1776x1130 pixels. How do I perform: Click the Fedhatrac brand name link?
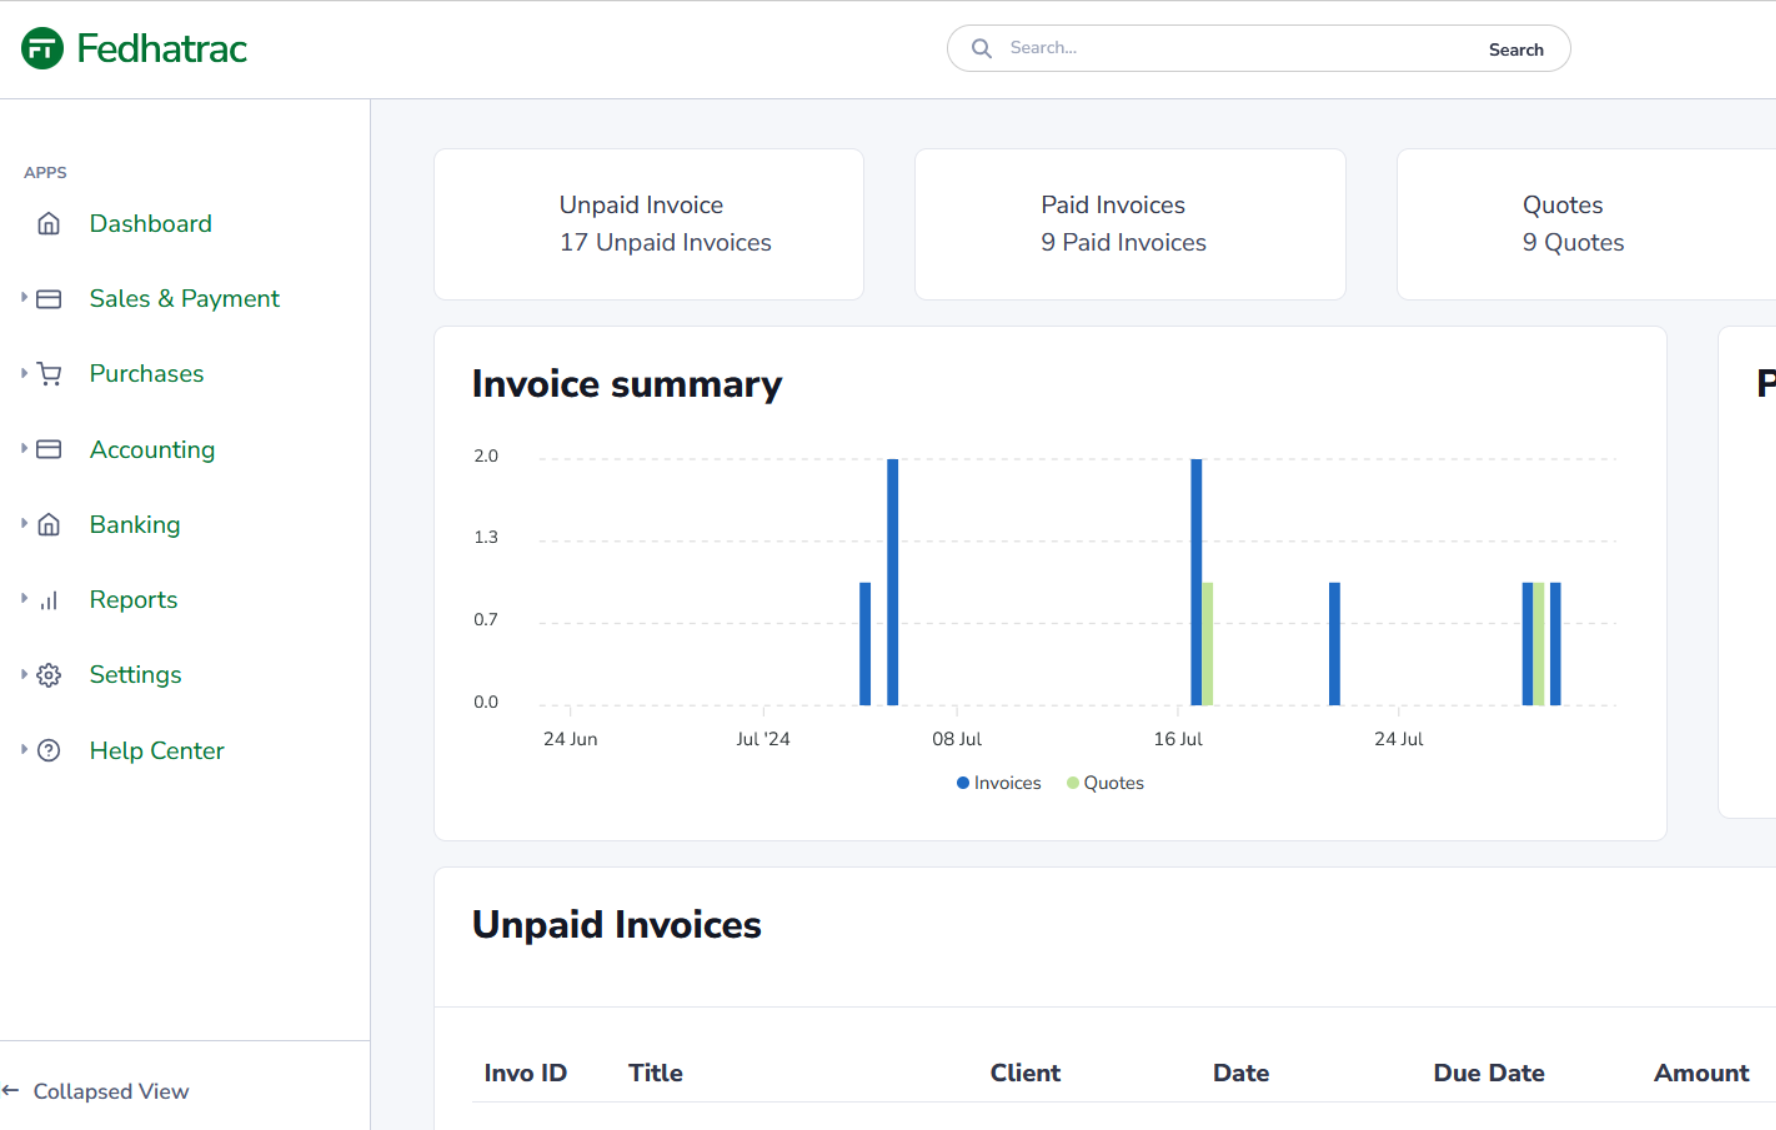tap(161, 48)
